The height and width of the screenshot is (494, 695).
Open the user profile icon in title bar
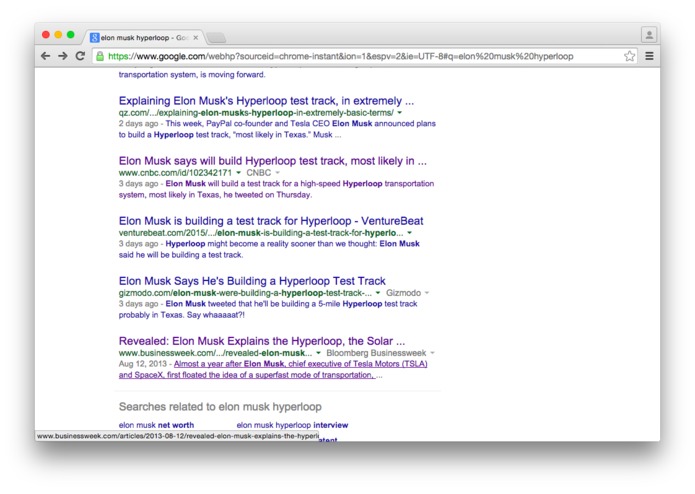pyautogui.click(x=649, y=35)
